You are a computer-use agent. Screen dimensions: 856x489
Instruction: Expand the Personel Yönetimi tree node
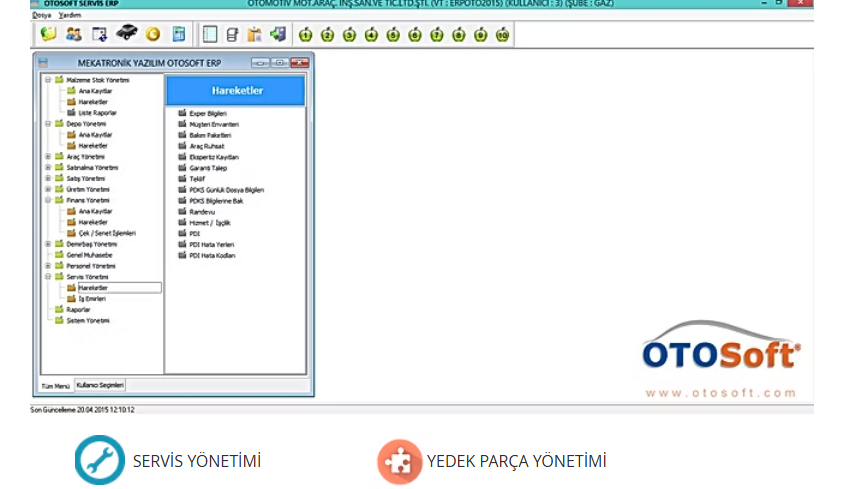click(48, 266)
